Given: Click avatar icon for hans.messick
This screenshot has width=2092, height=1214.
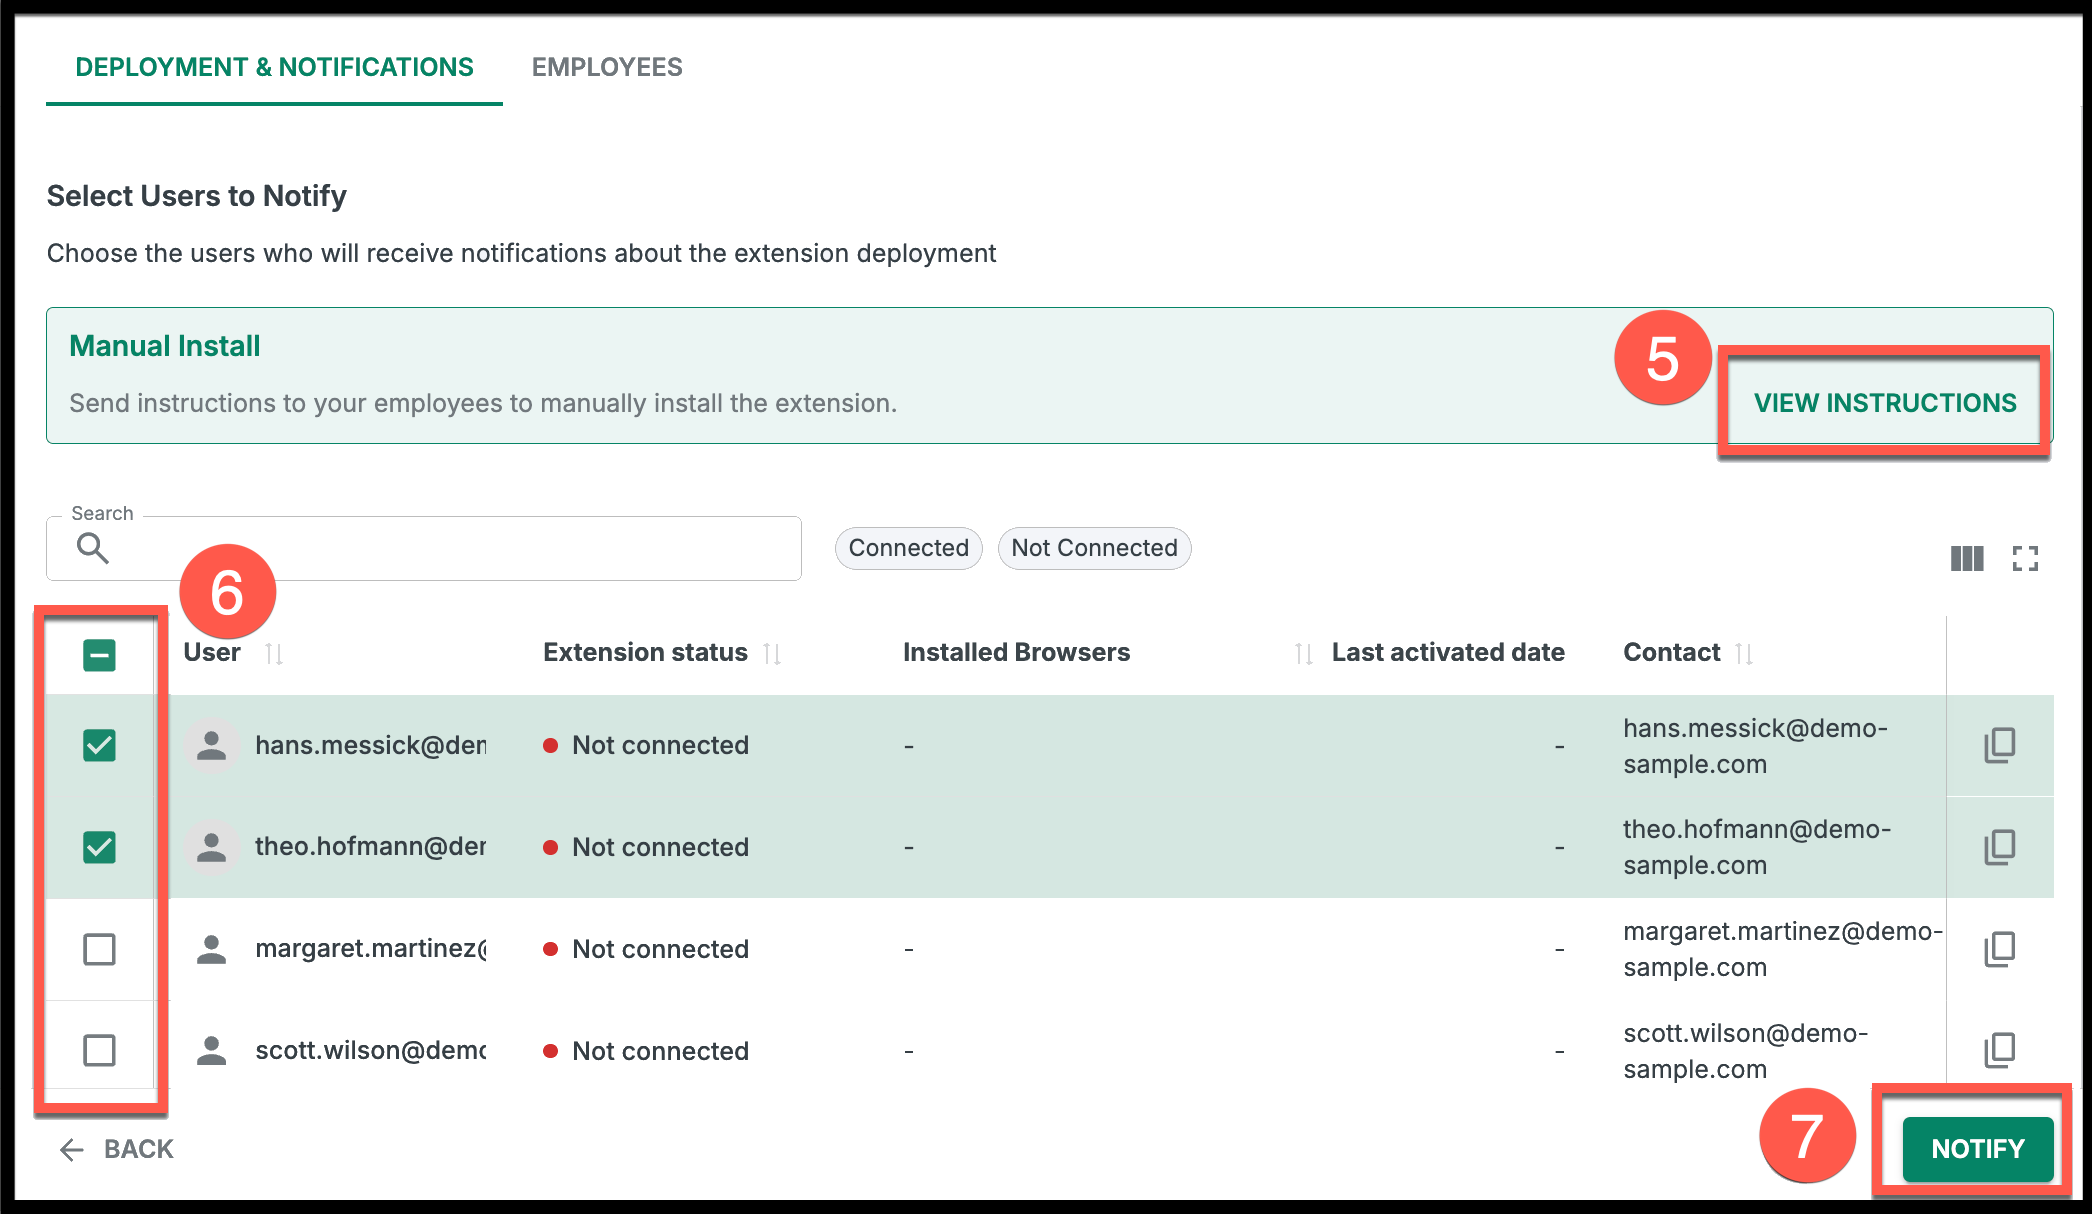Looking at the screenshot, I should 211,746.
